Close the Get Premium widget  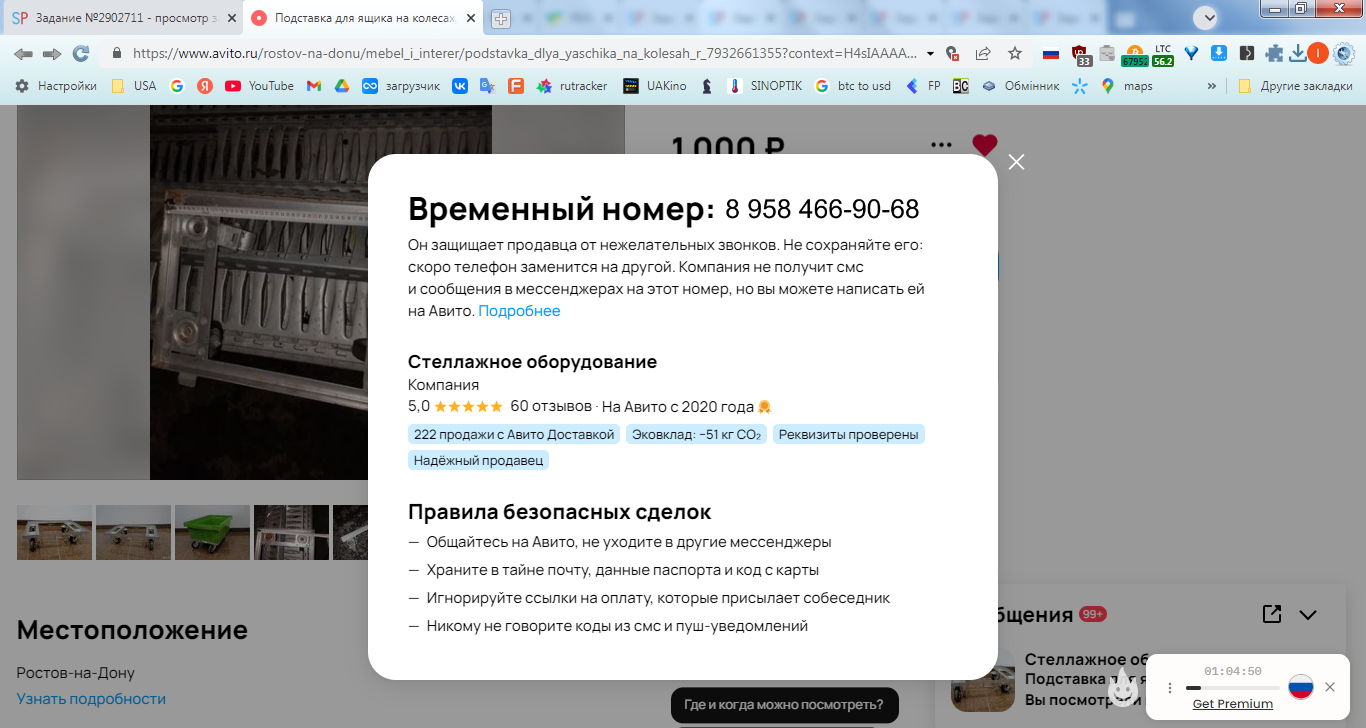(1329, 687)
